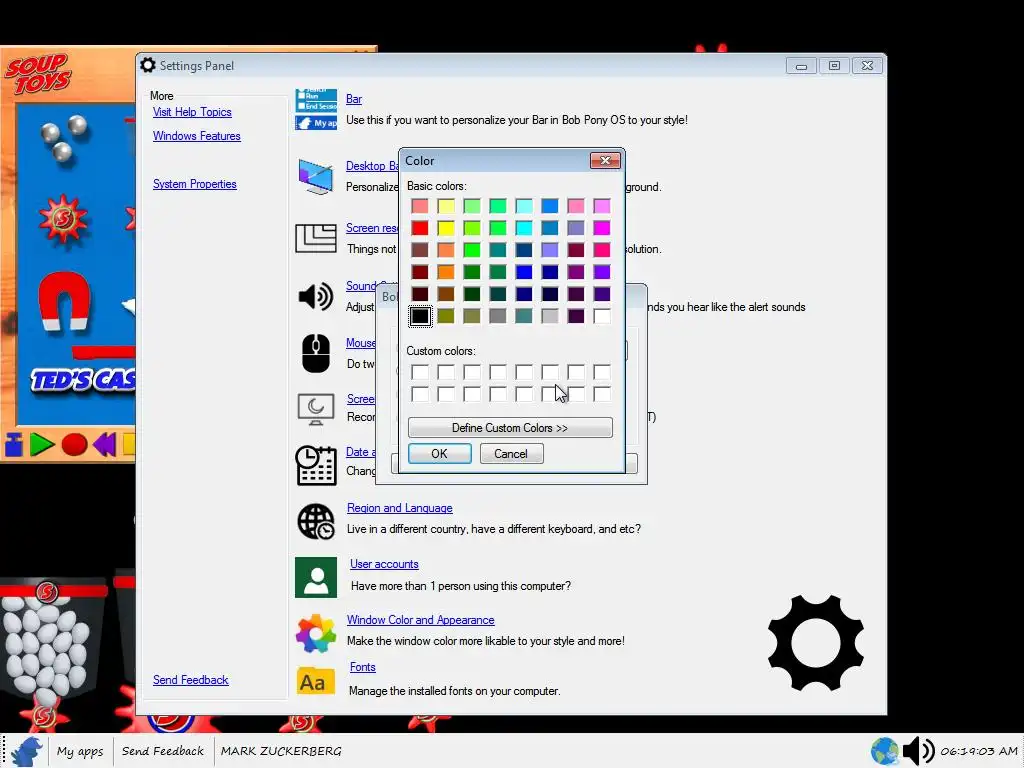Screen dimensions: 1024x768
Task: Select the magnet toy in Soup Toys
Action: click(x=64, y=301)
